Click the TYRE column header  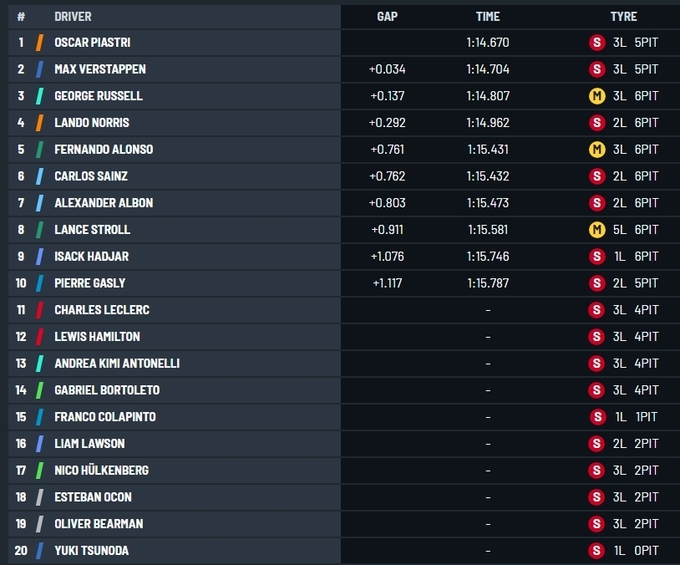tap(623, 16)
